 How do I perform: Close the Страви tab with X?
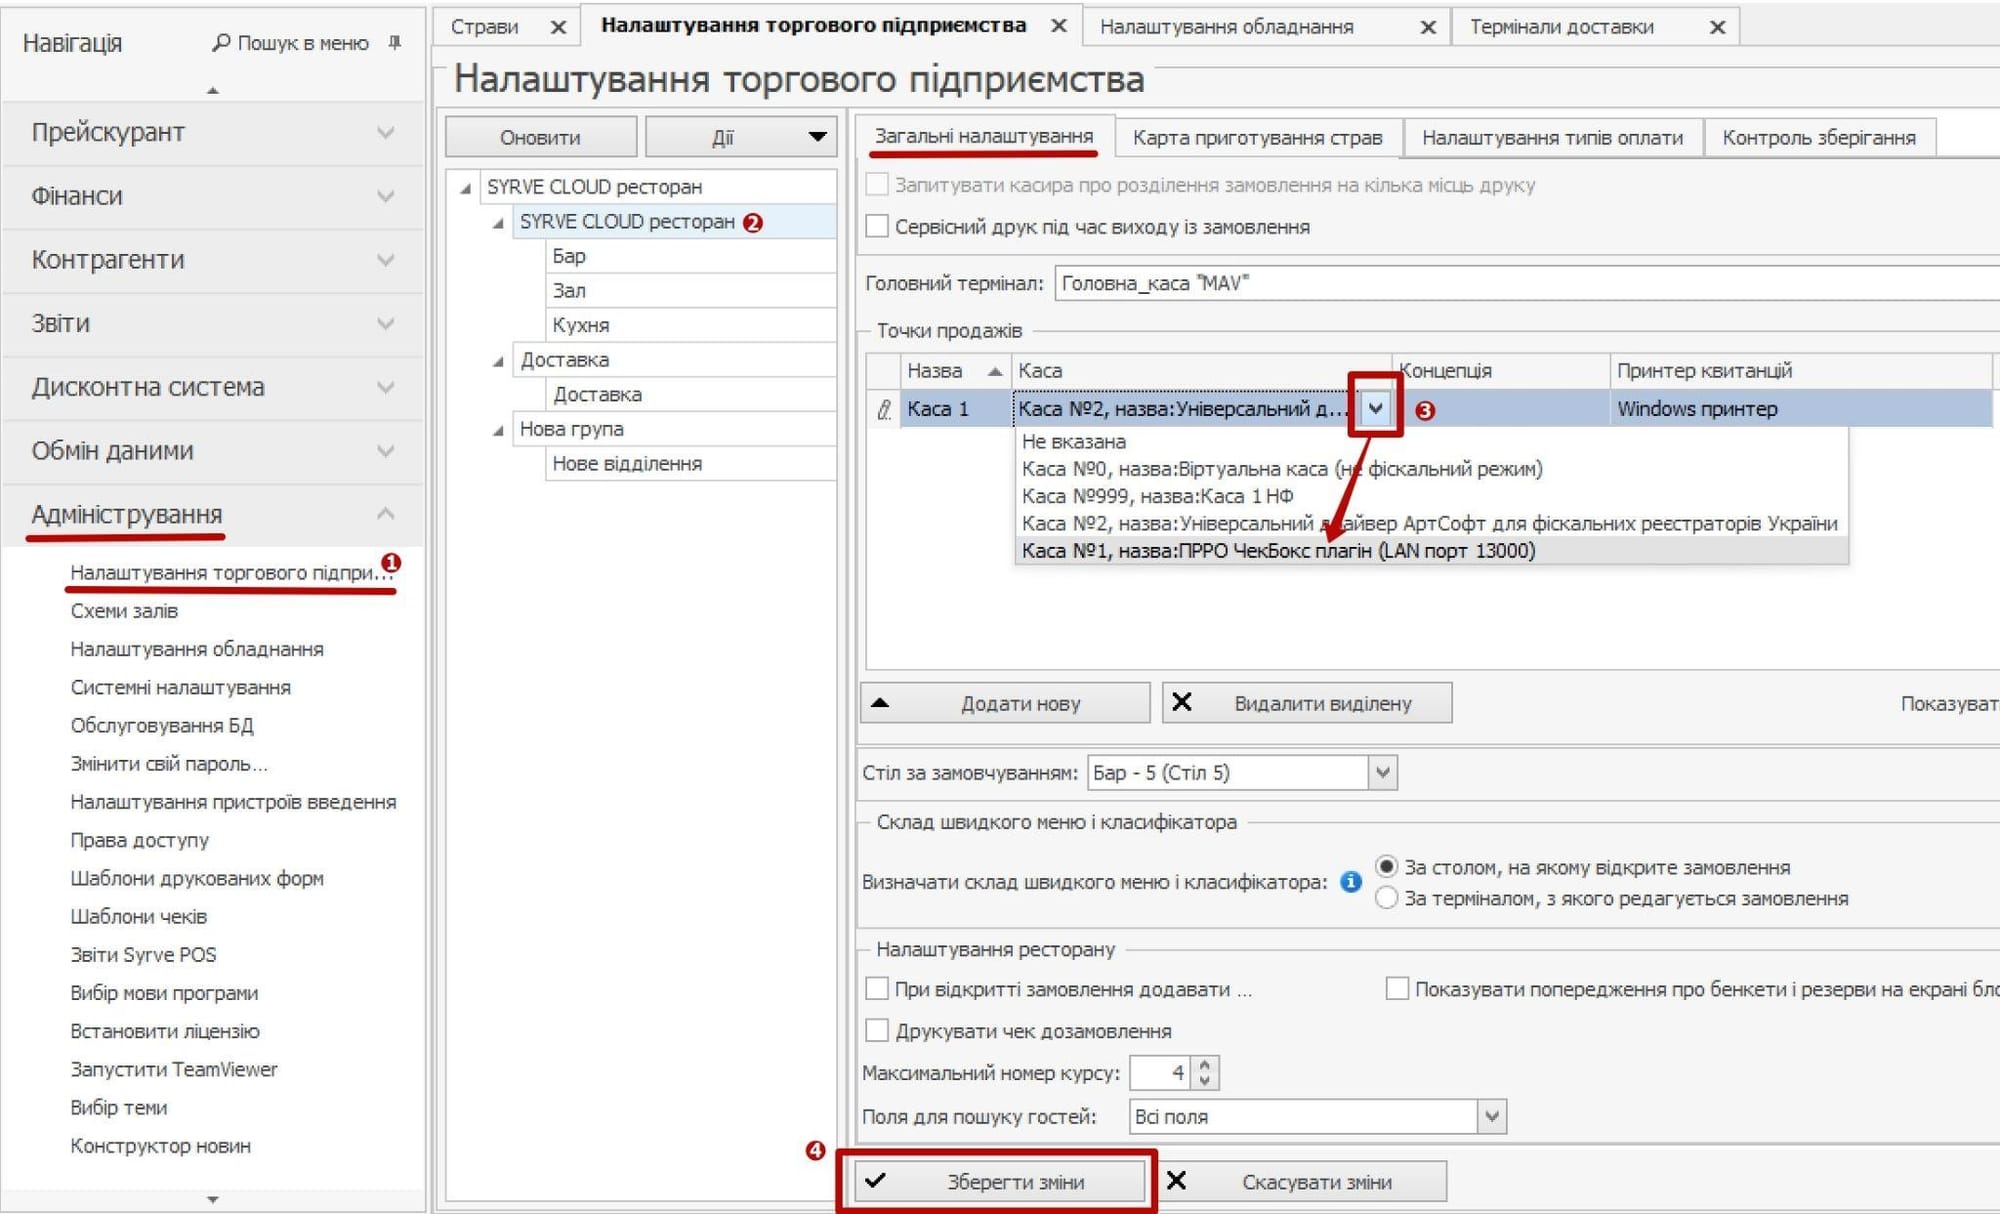click(x=559, y=28)
